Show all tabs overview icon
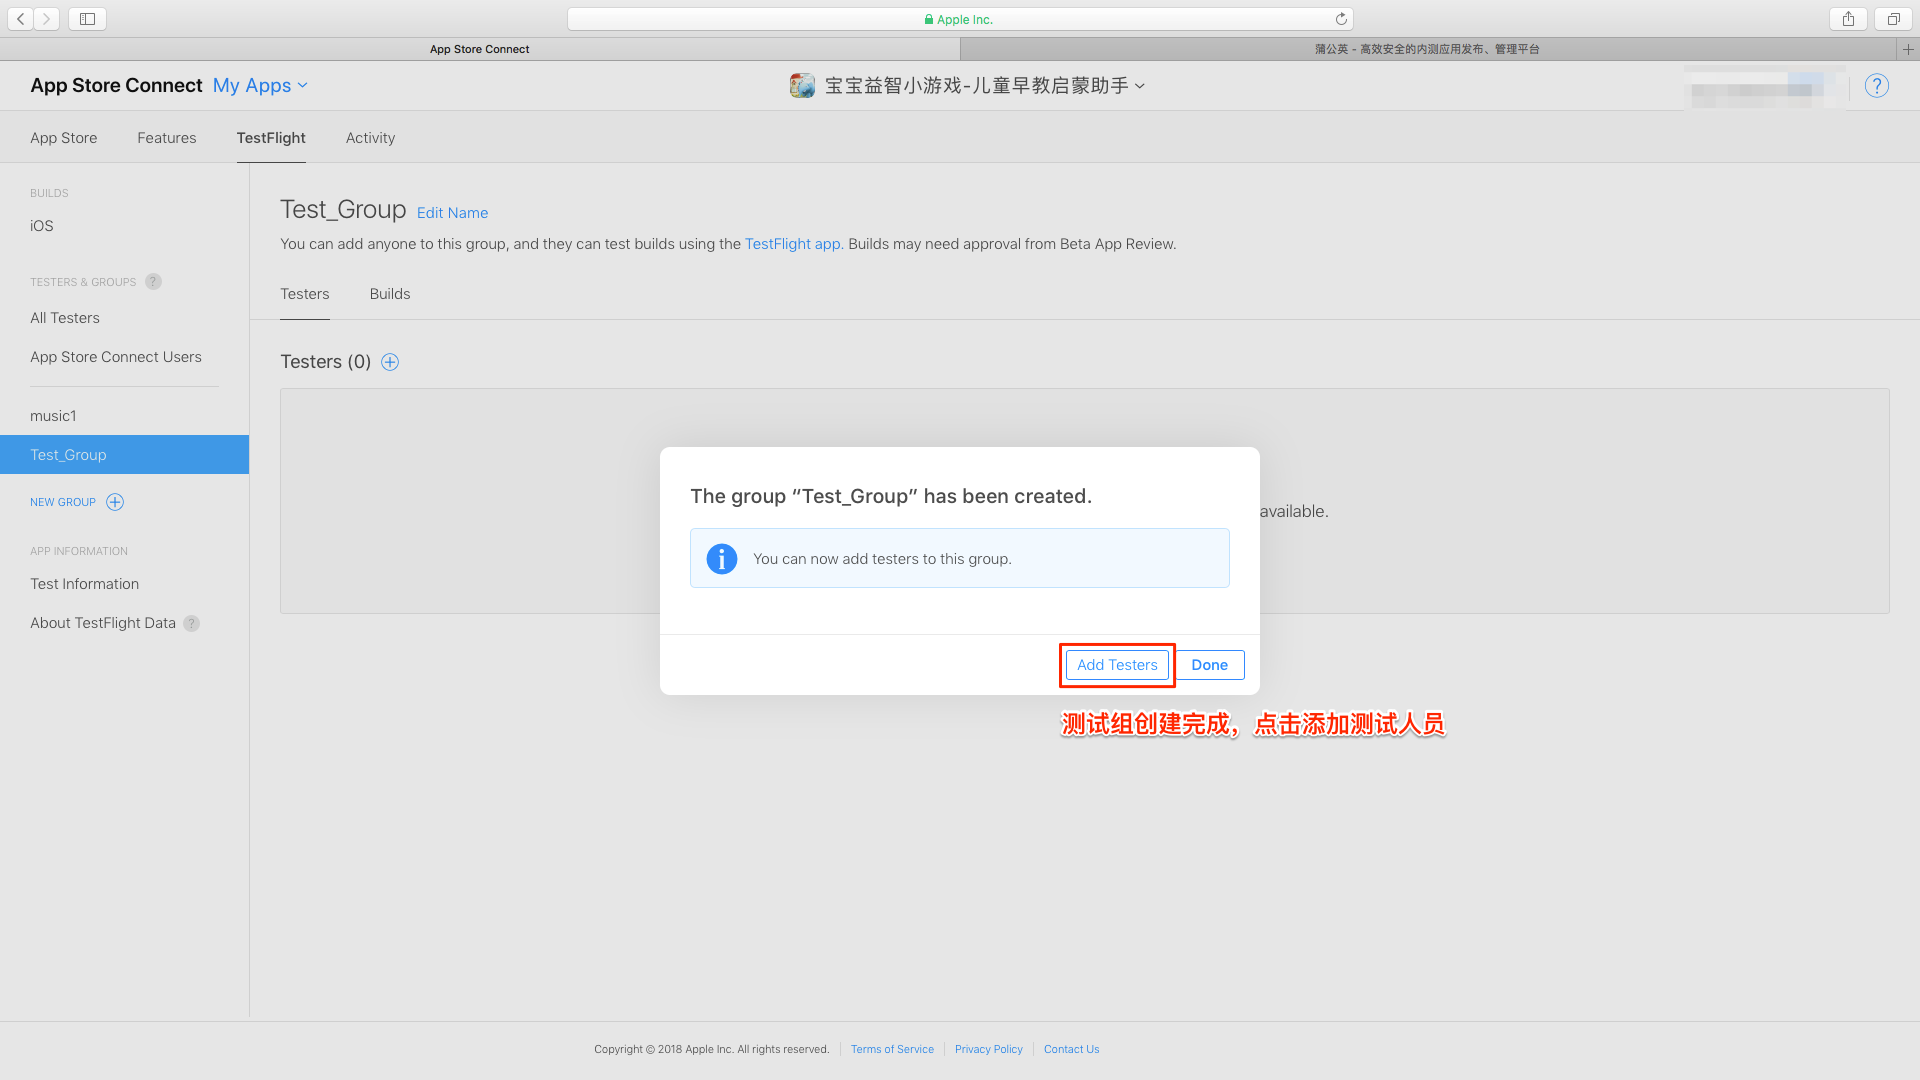Viewport: 1920px width, 1080px height. coord(1893,19)
